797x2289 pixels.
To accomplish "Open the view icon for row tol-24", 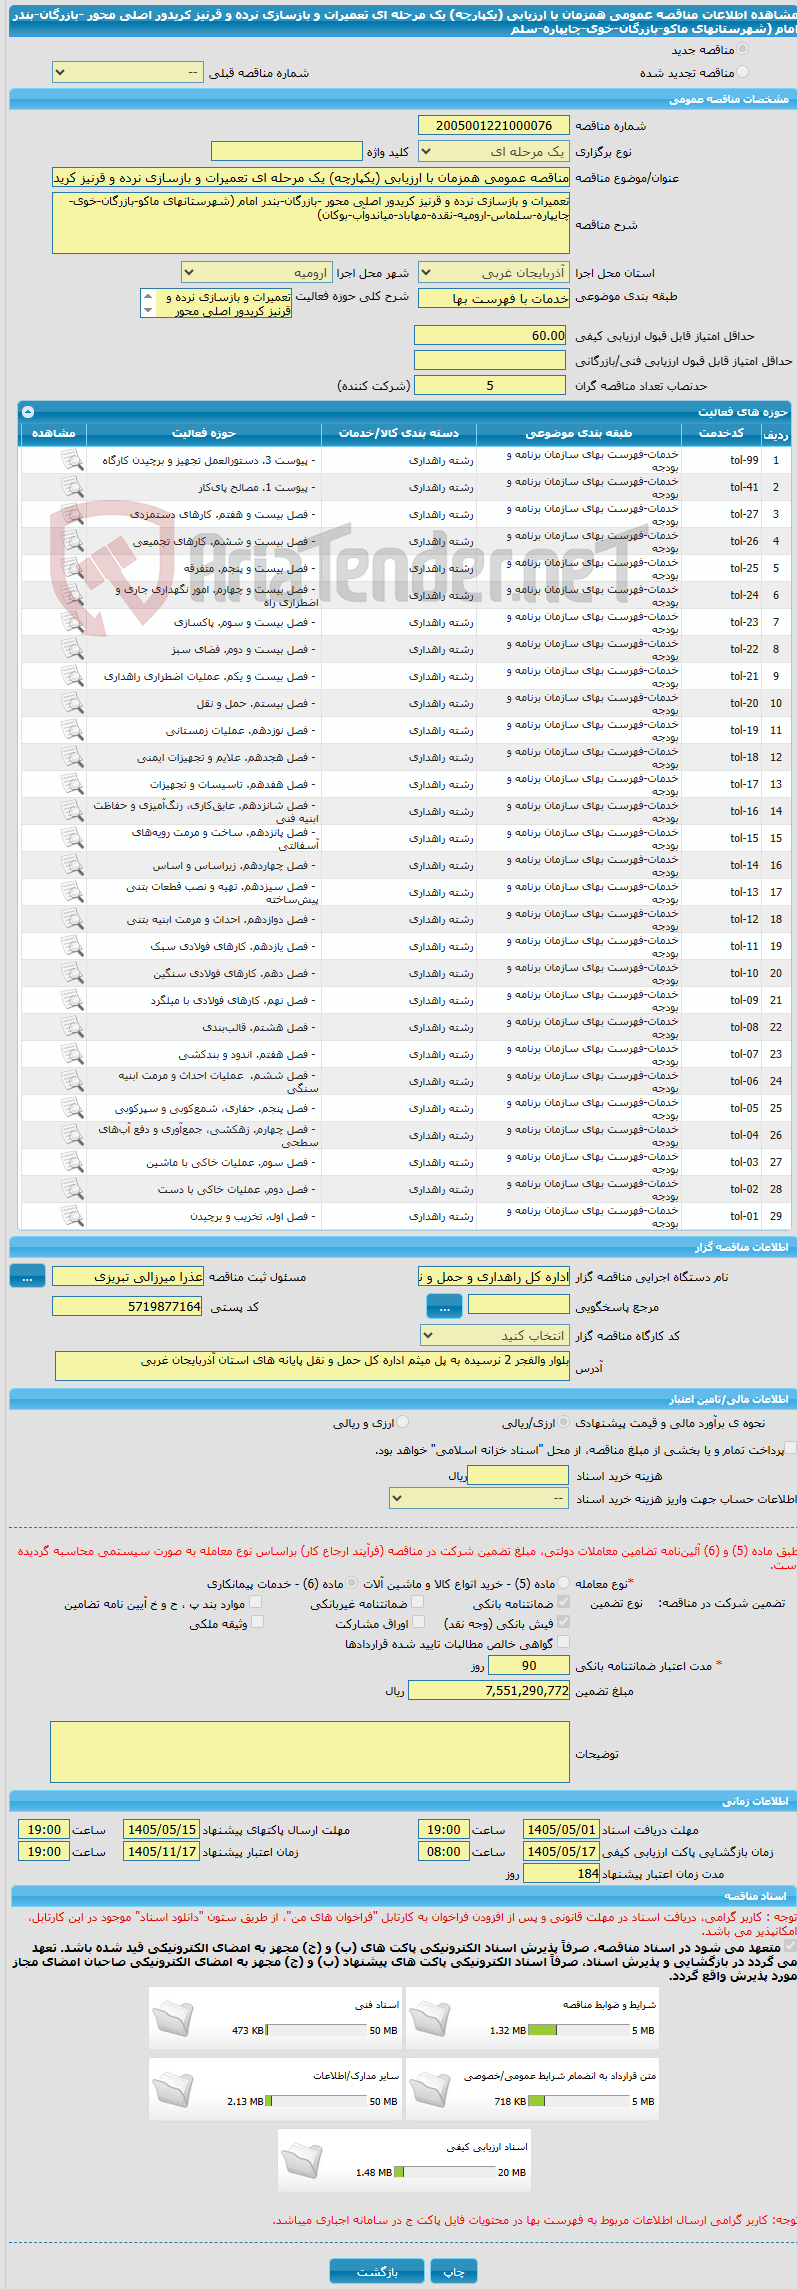I will [x=72, y=595].
